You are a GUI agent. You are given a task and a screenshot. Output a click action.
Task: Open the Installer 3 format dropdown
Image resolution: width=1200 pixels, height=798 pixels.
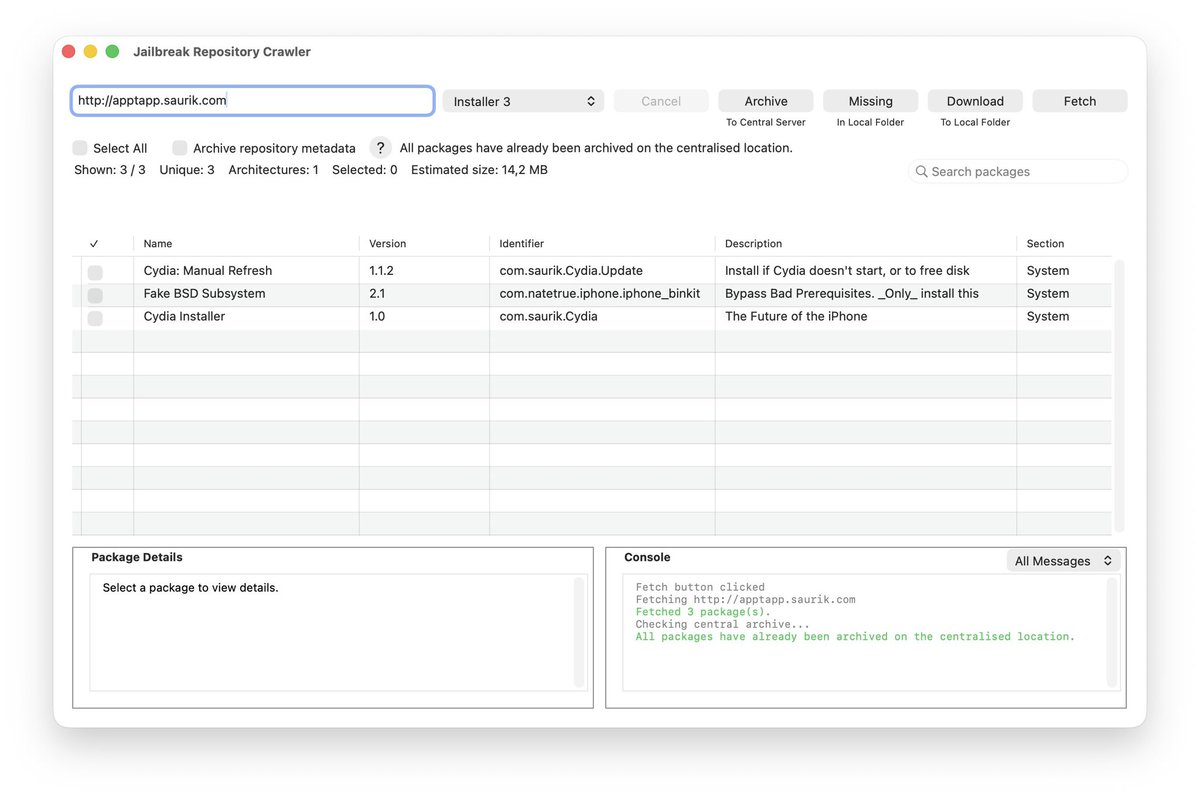click(x=523, y=101)
